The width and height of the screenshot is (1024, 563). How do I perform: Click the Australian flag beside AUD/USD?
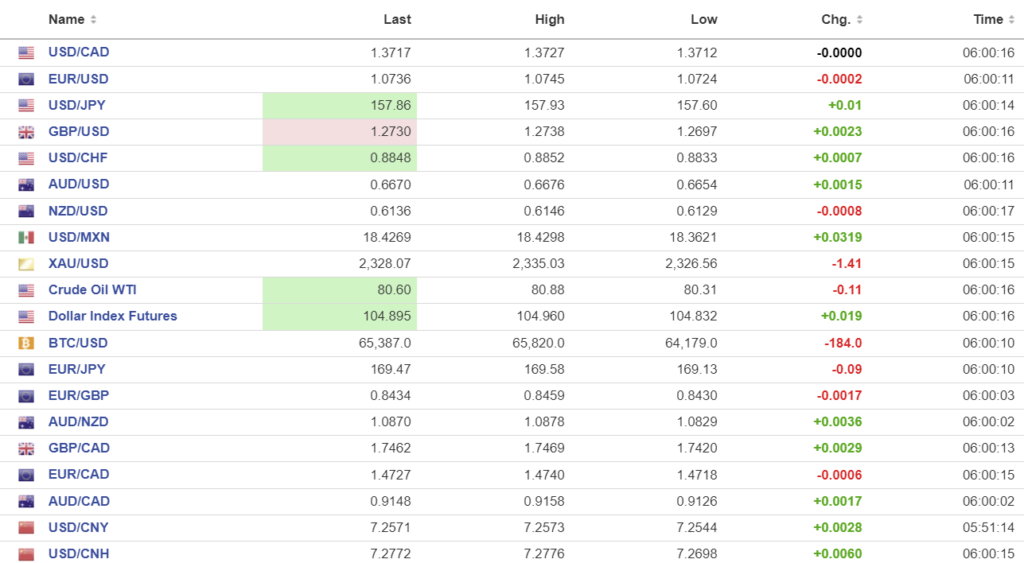tap(26, 184)
